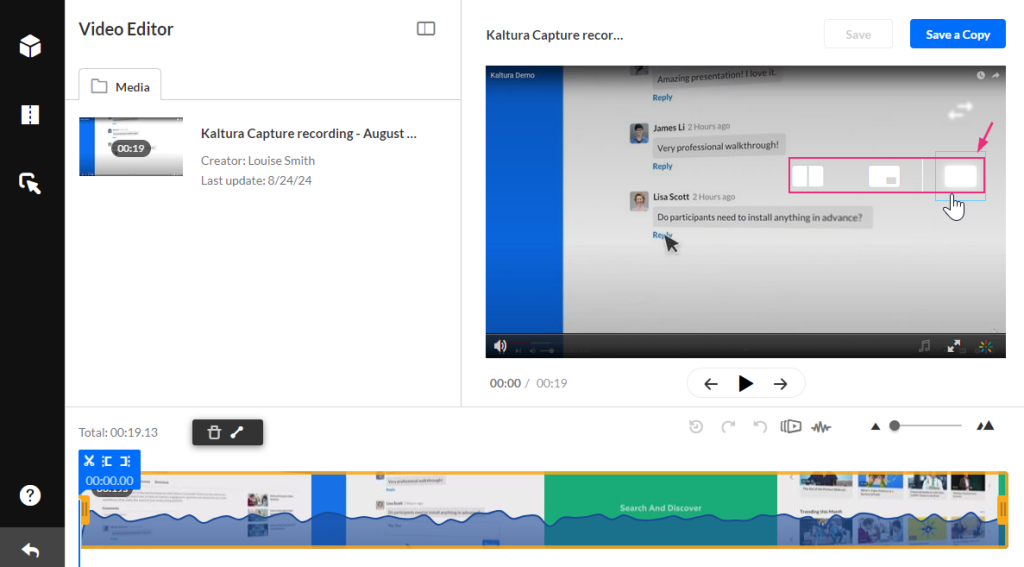This screenshot has height=567, width=1024.
Task: Toggle the side panel layout icon
Action: 426,29
